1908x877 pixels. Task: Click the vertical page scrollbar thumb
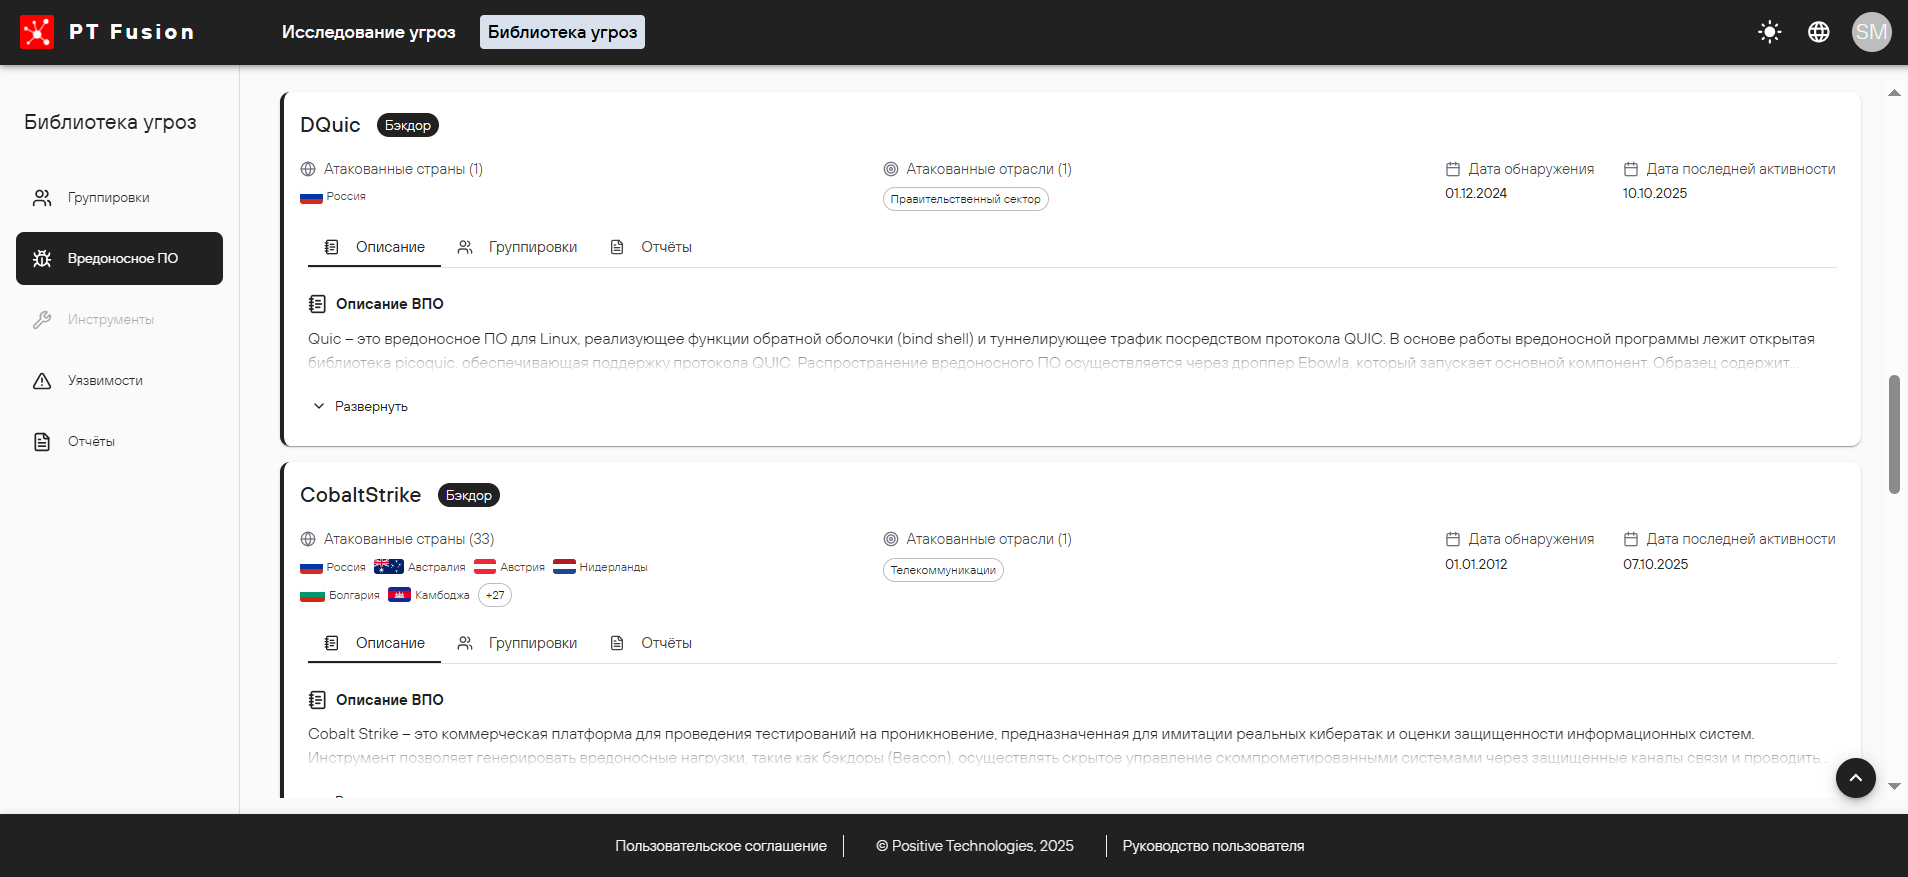point(1893,434)
